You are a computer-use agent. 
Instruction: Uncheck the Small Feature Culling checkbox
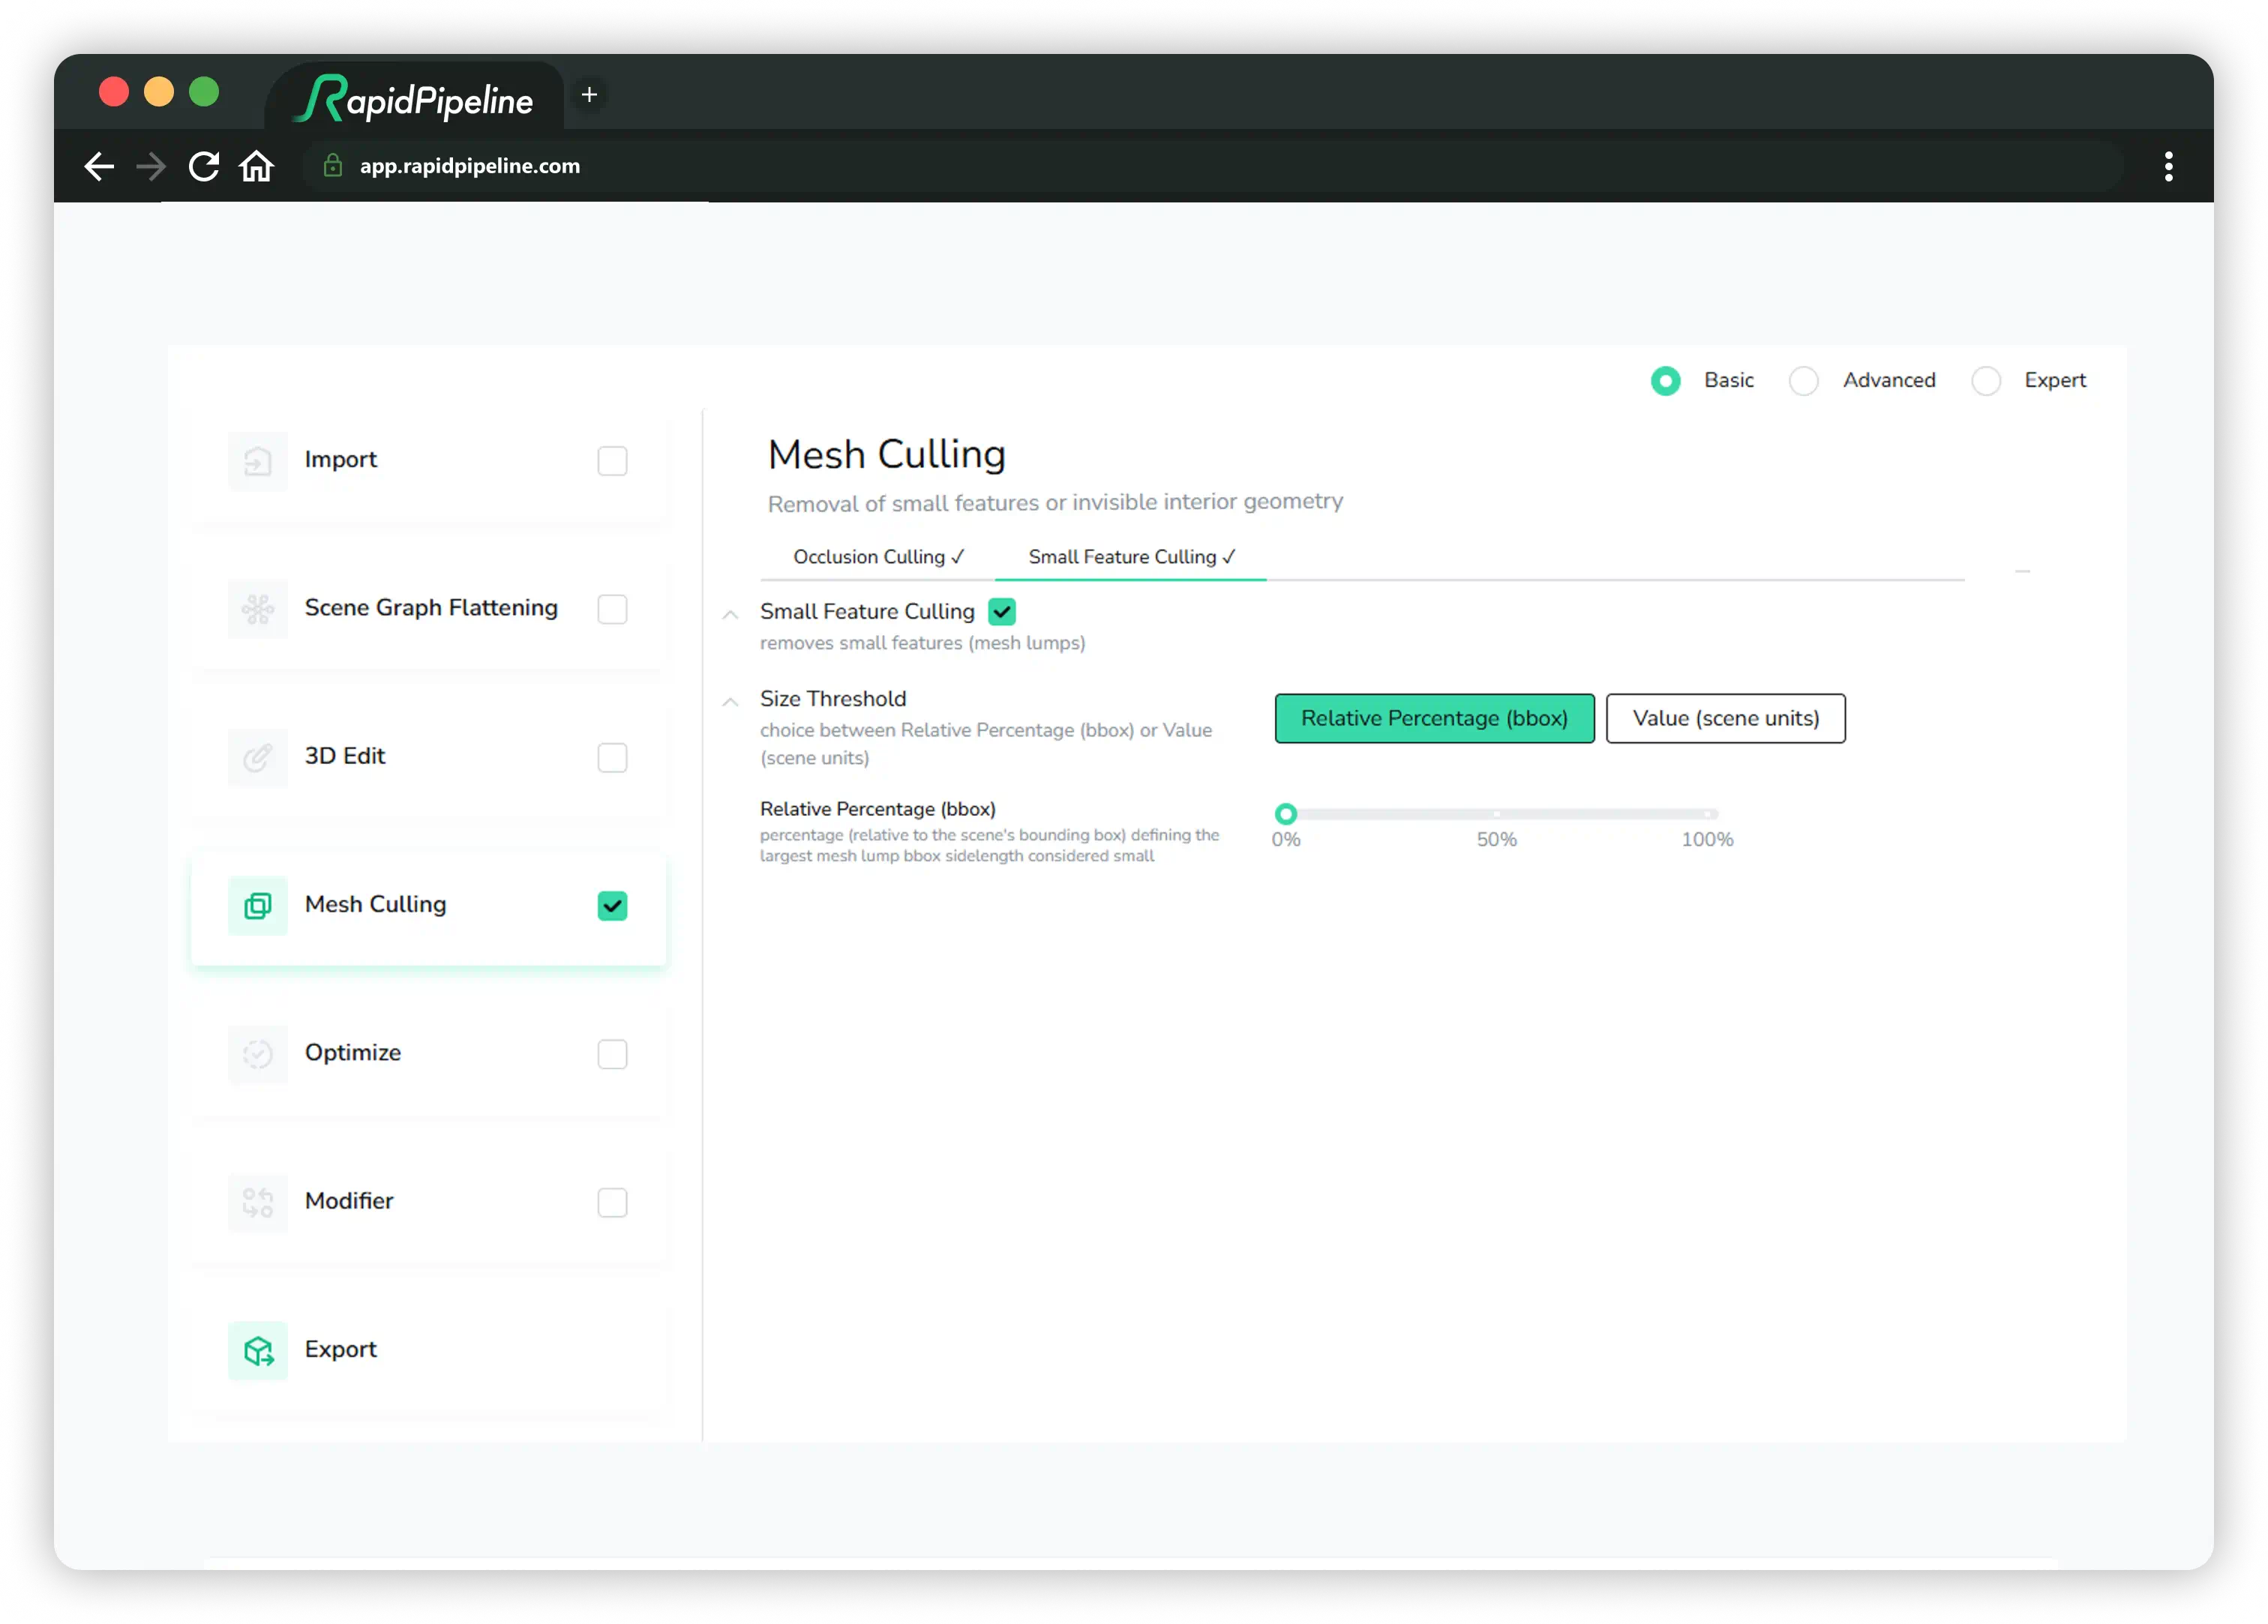tap(1001, 611)
